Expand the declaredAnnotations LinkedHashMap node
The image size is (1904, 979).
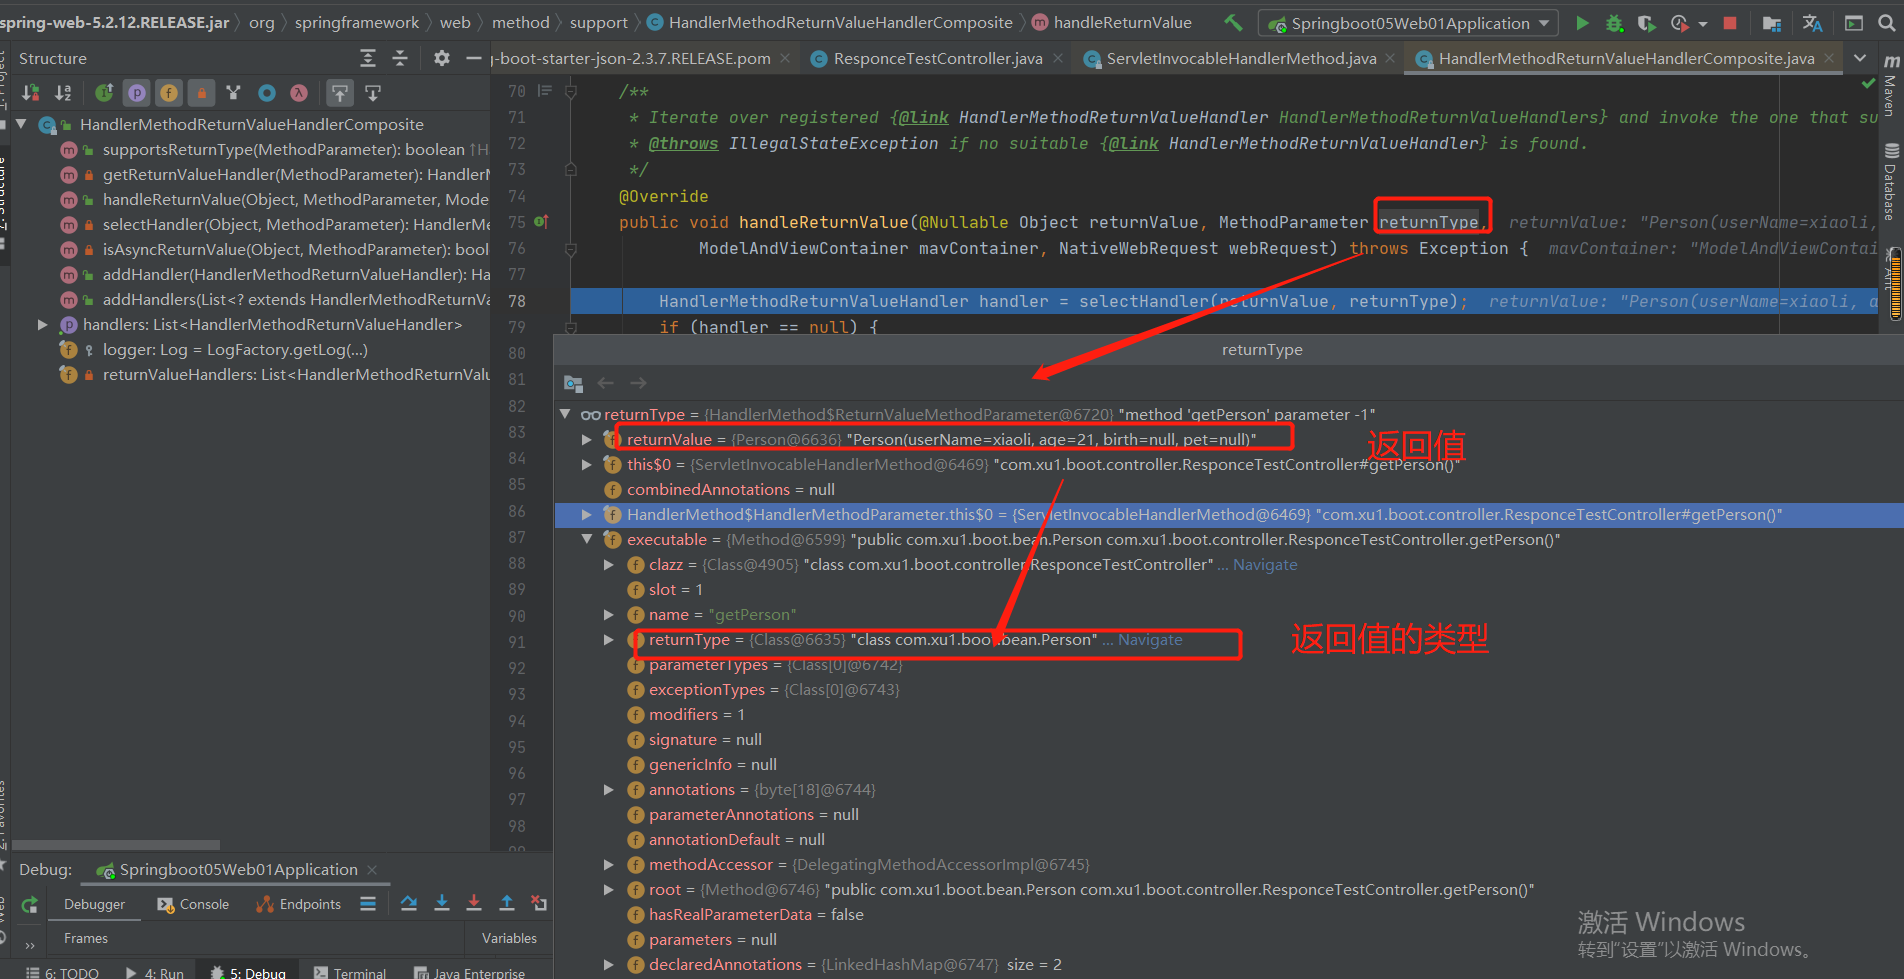pyautogui.click(x=608, y=964)
